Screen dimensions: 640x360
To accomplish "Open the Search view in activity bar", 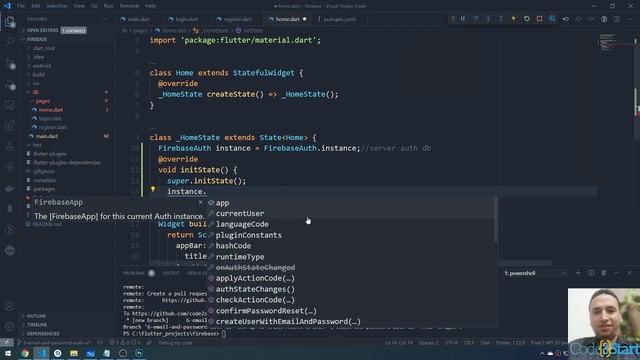I will coord(10,42).
